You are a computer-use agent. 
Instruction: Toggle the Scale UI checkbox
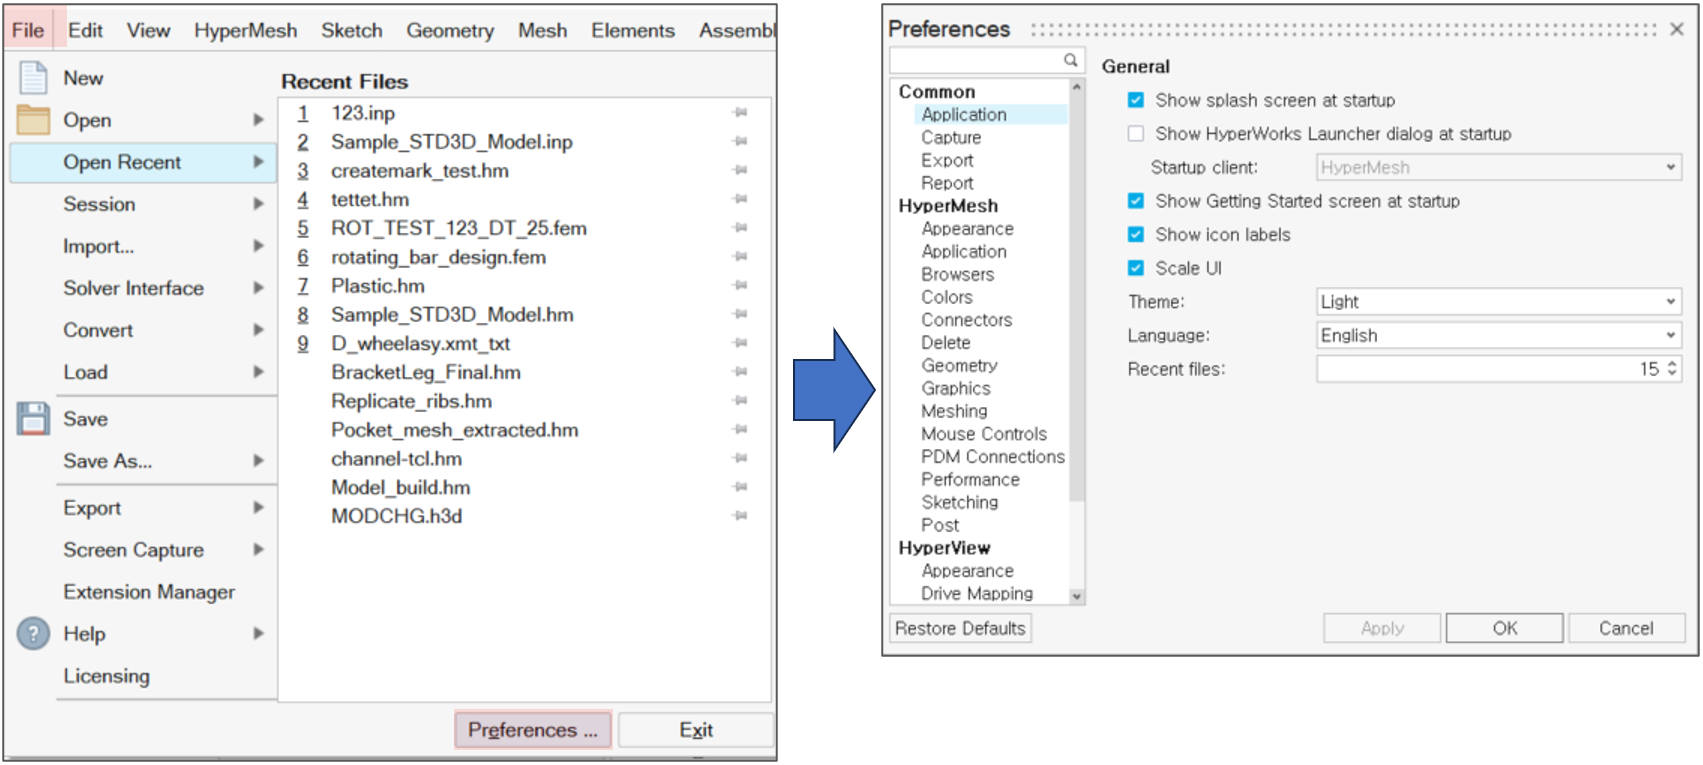click(1136, 268)
